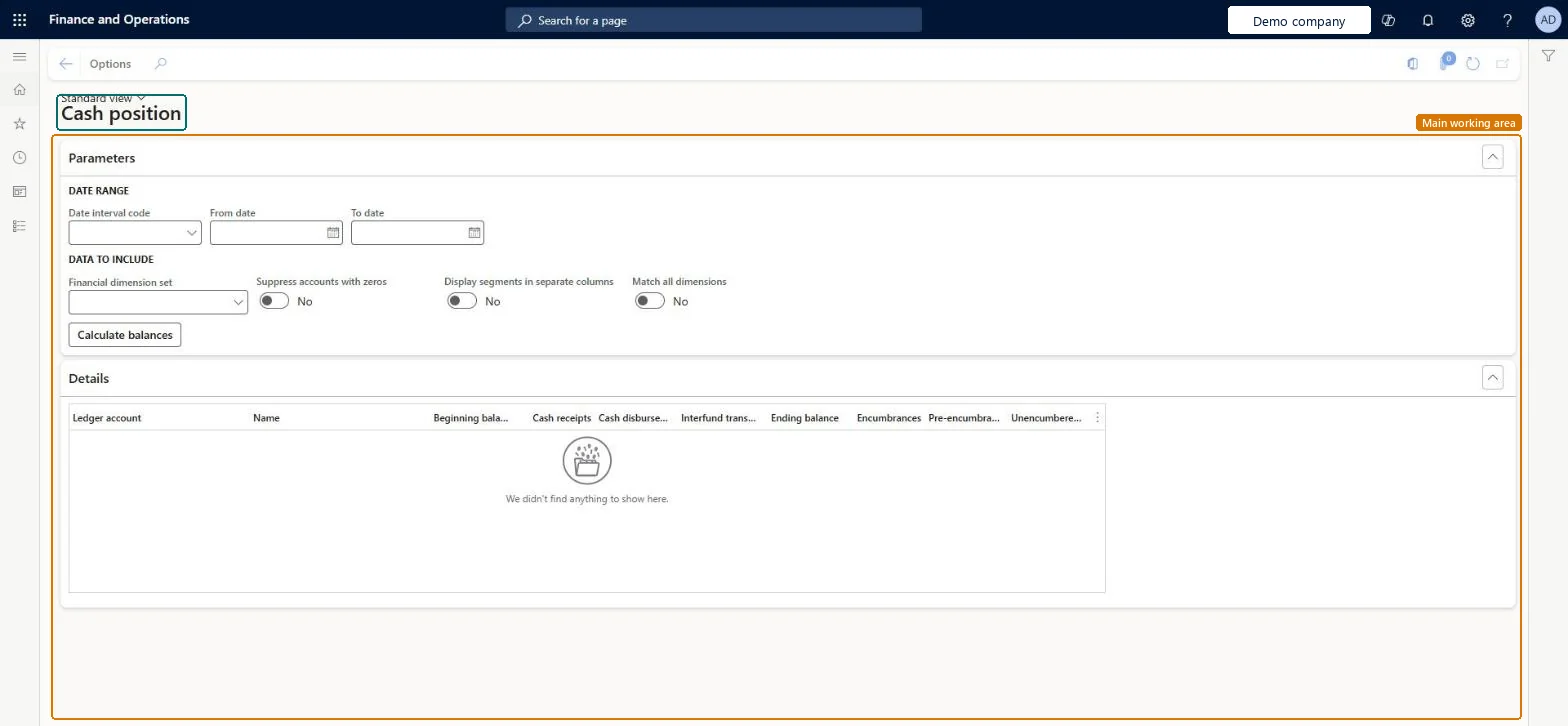
Task: Open Modules list icon in sidebar
Action: [19, 226]
